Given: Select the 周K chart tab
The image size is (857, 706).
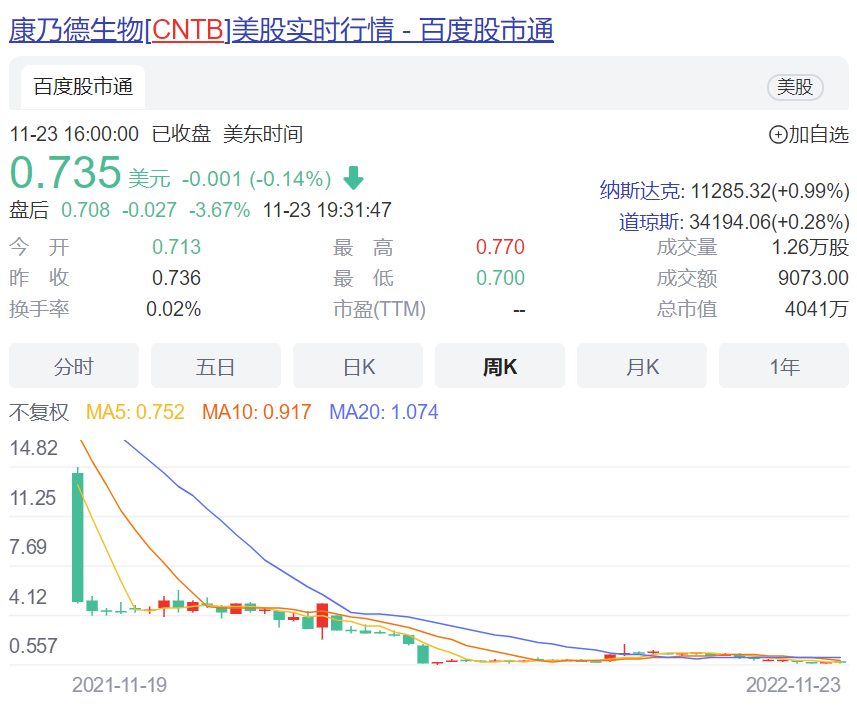Looking at the screenshot, I should click(x=500, y=366).
